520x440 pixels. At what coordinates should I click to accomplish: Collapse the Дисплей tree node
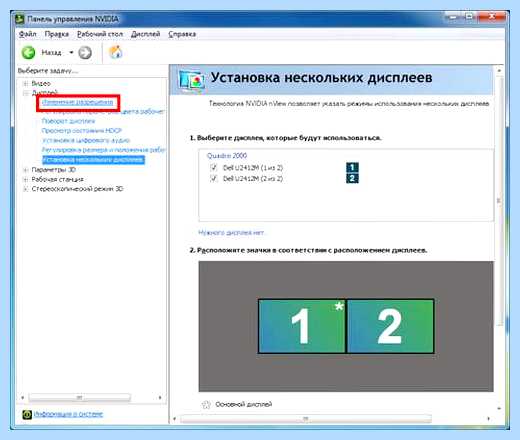click(25, 93)
